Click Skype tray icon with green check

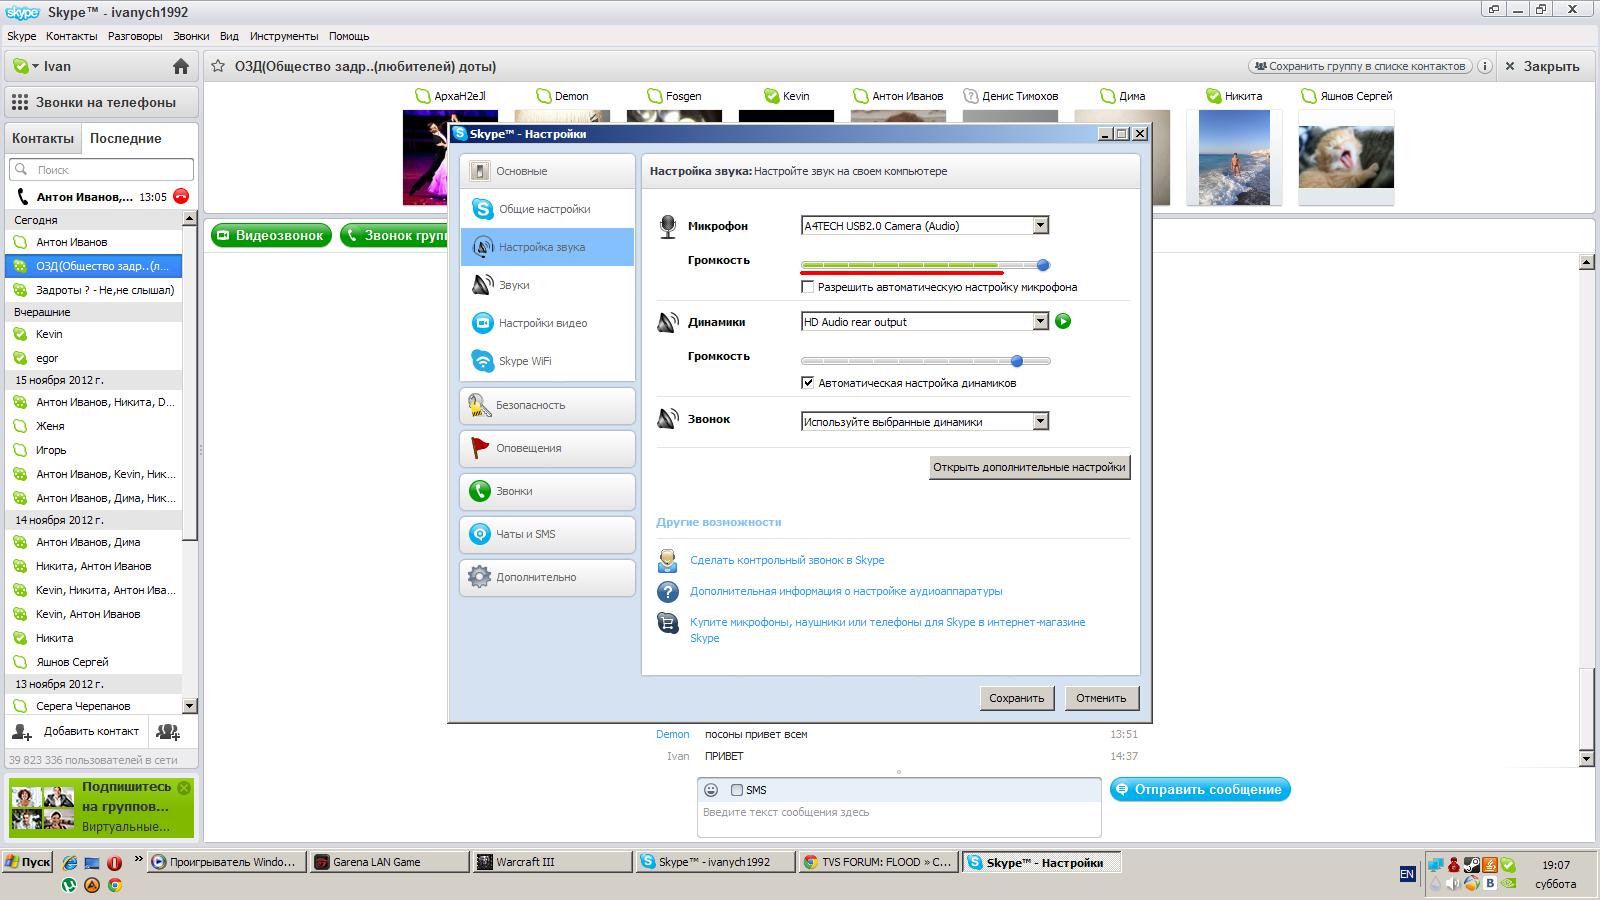1507,865
